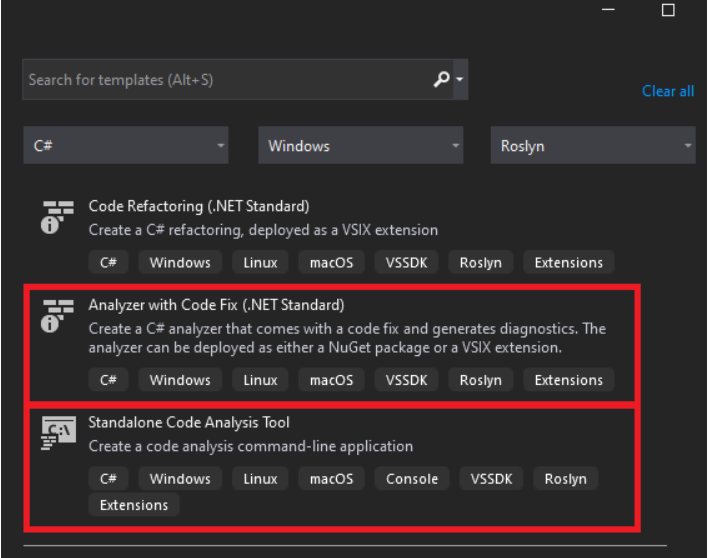Click Linux tag under Analyzer with Code Fix
The image size is (708, 558).
pyautogui.click(x=260, y=380)
